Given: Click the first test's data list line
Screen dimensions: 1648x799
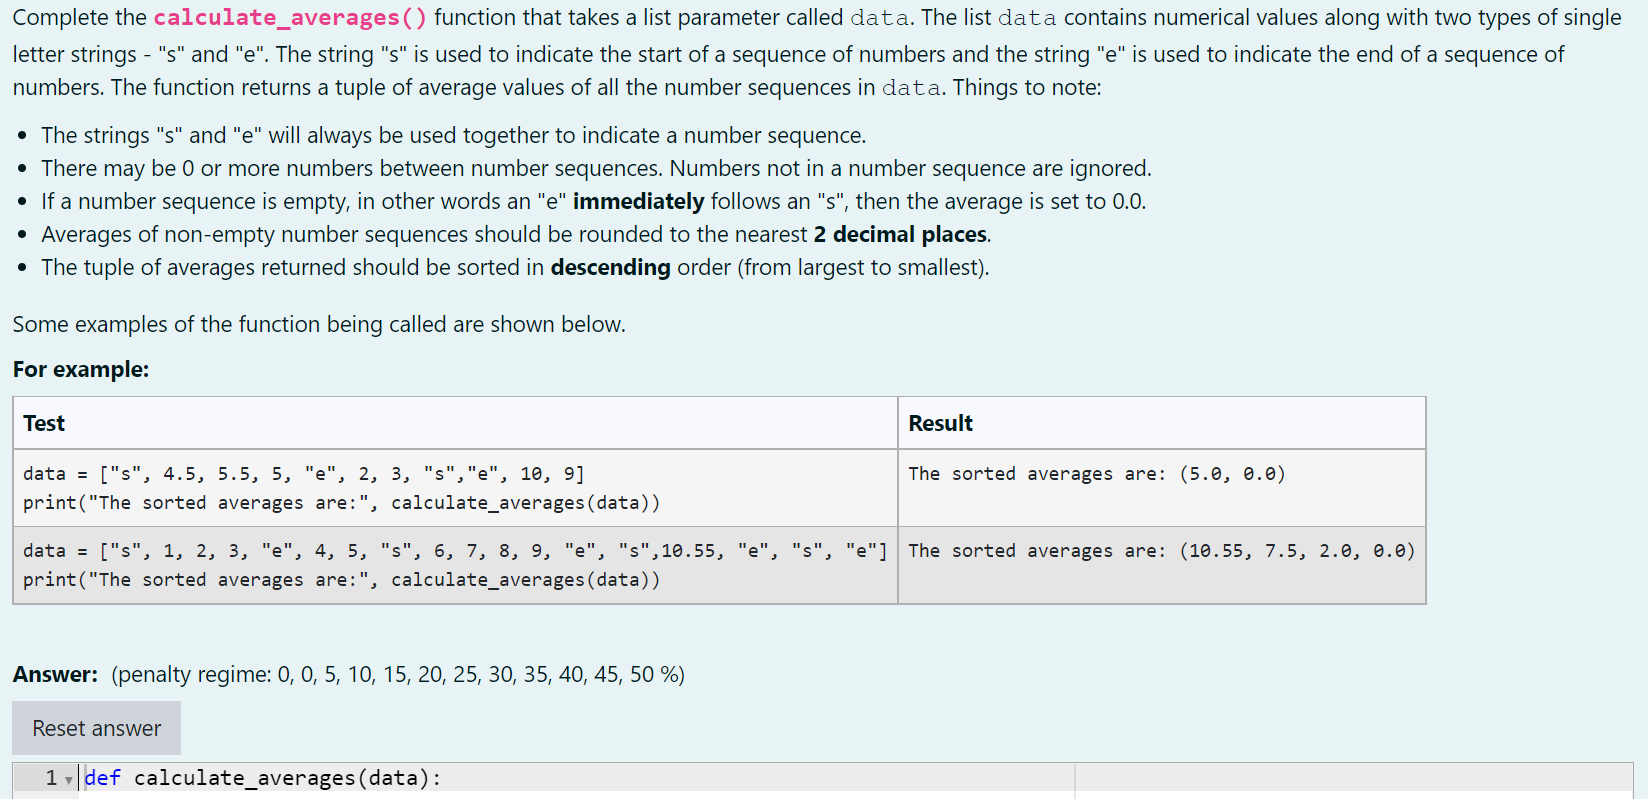Looking at the screenshot, I should 304,474.
